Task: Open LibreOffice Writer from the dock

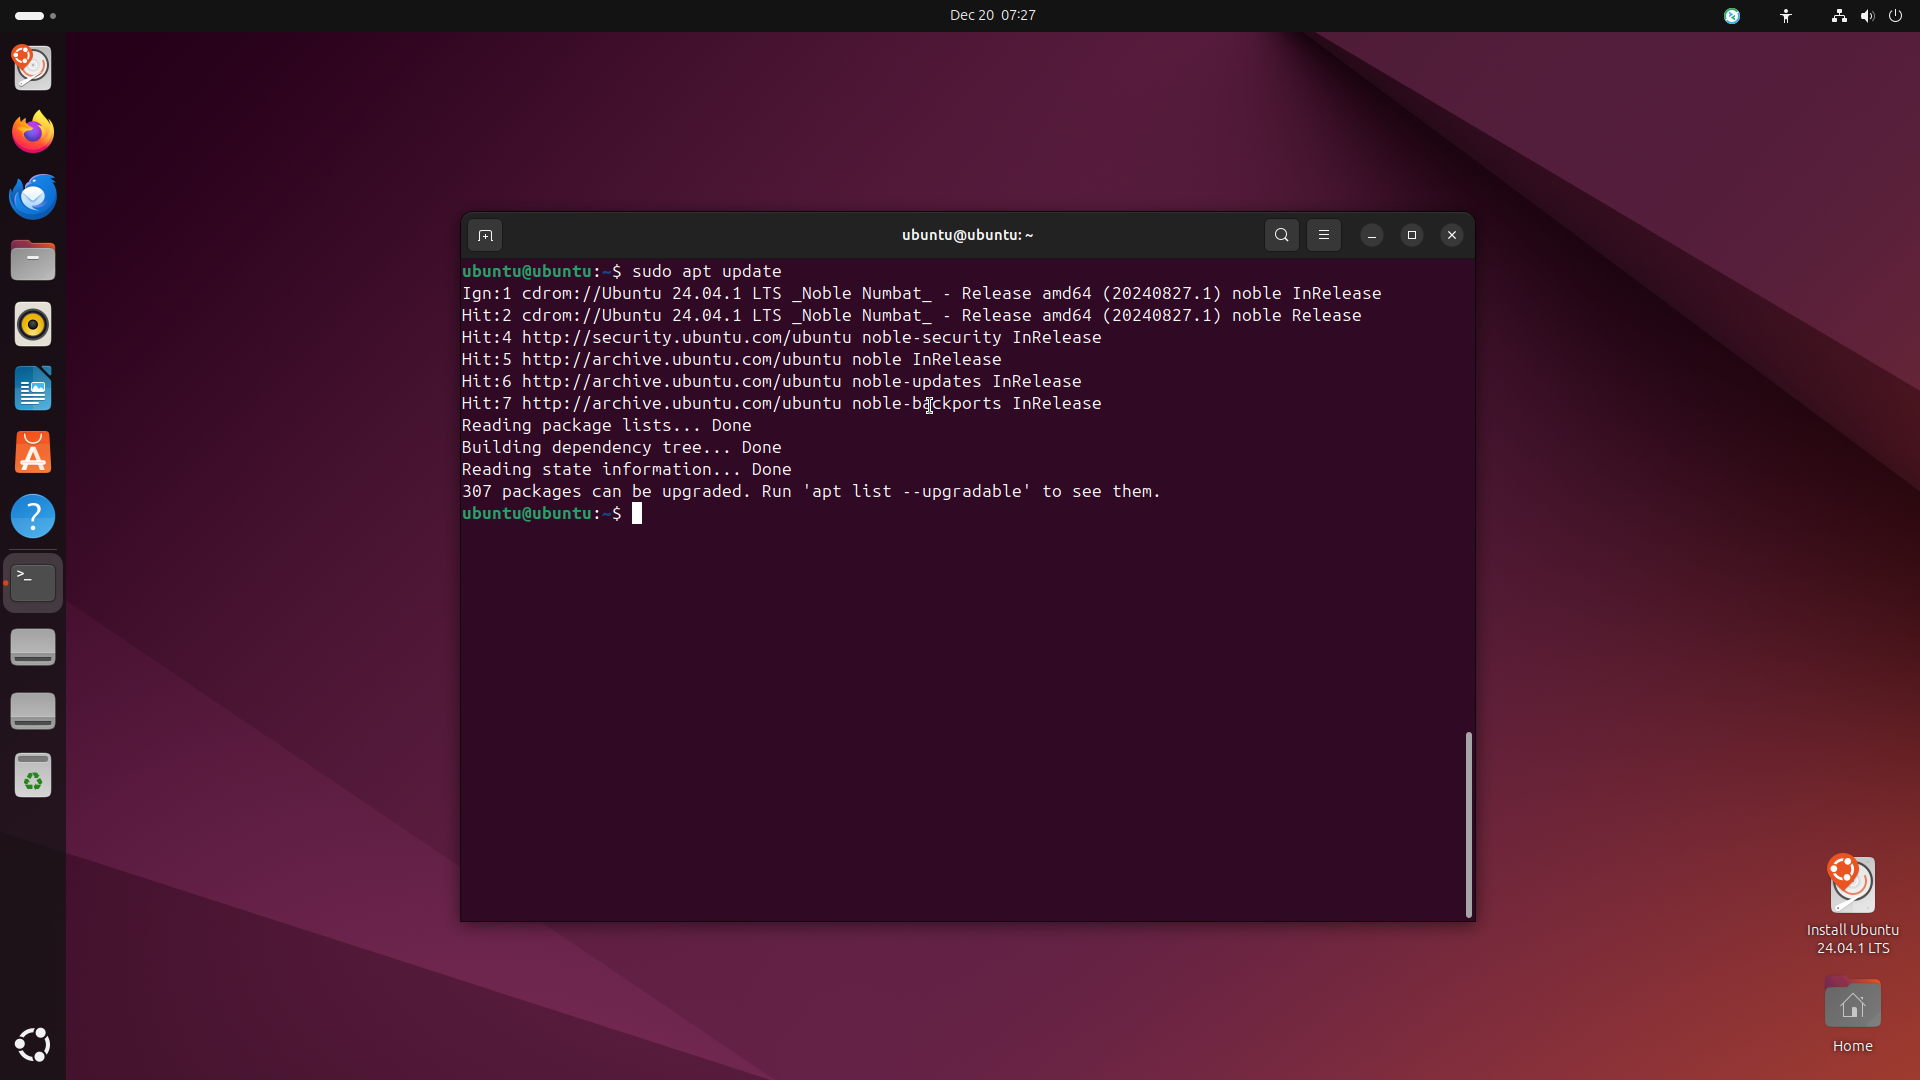Action: pos(33,388)
